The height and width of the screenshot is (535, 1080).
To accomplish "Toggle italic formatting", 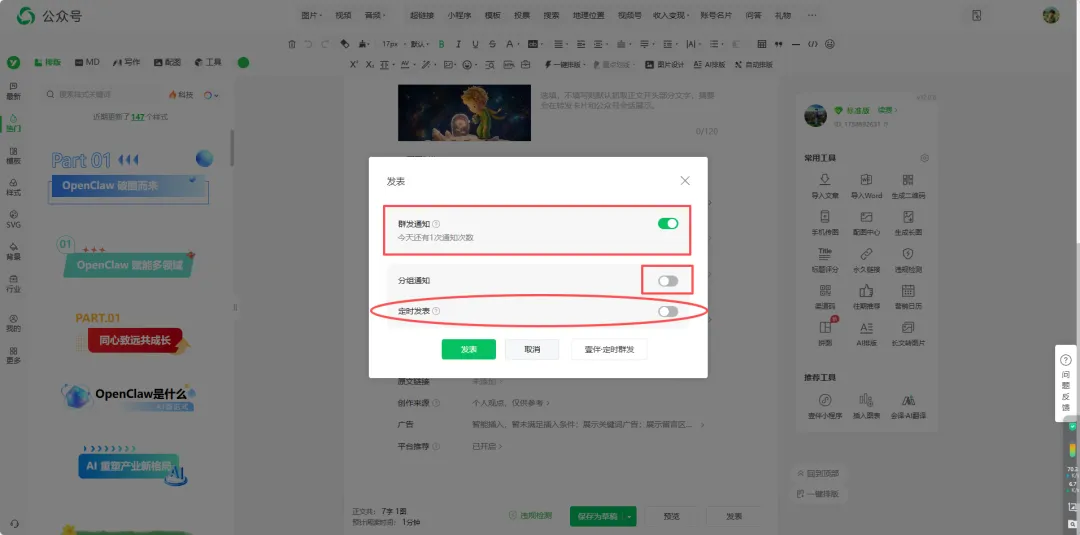I will click(459, 44).
